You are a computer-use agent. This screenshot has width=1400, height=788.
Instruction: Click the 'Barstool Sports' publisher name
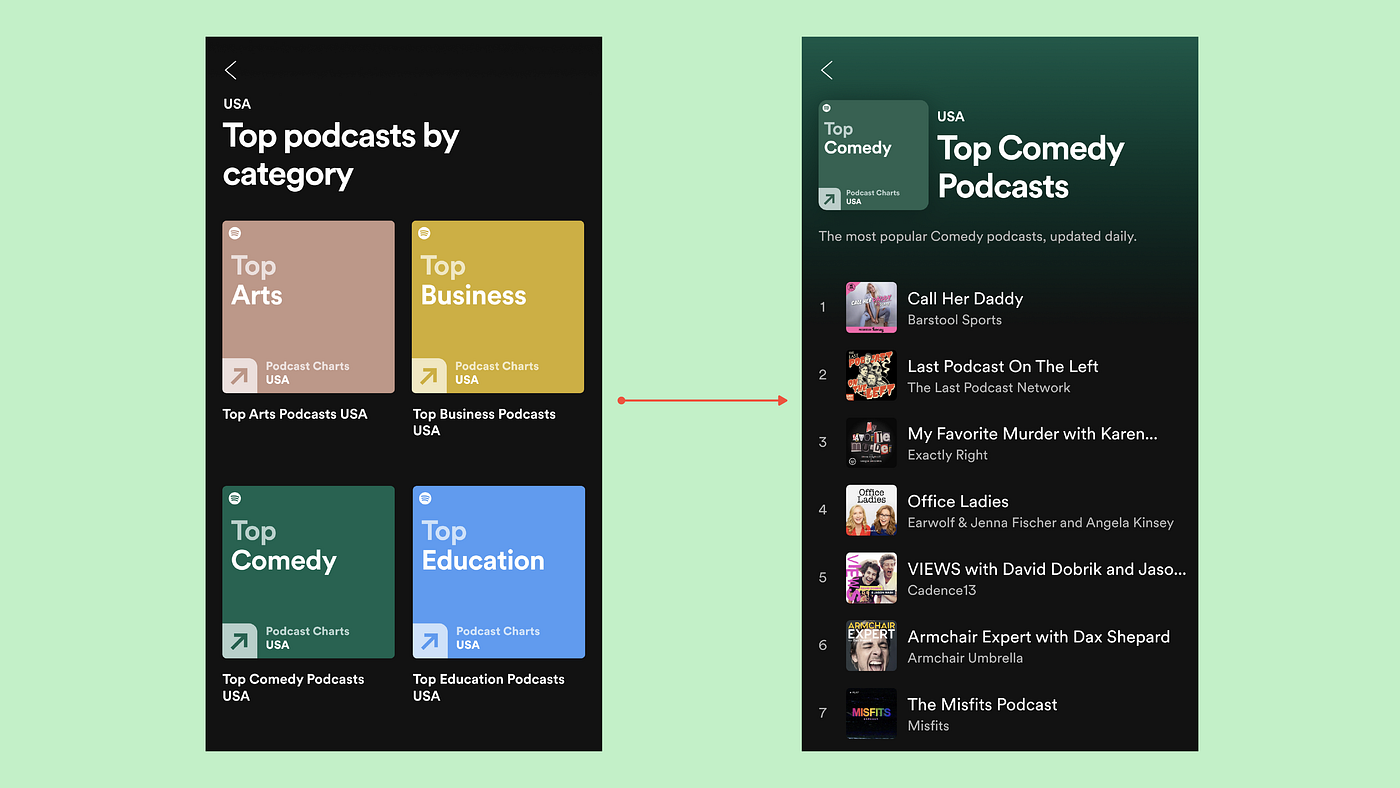[954, 320]
